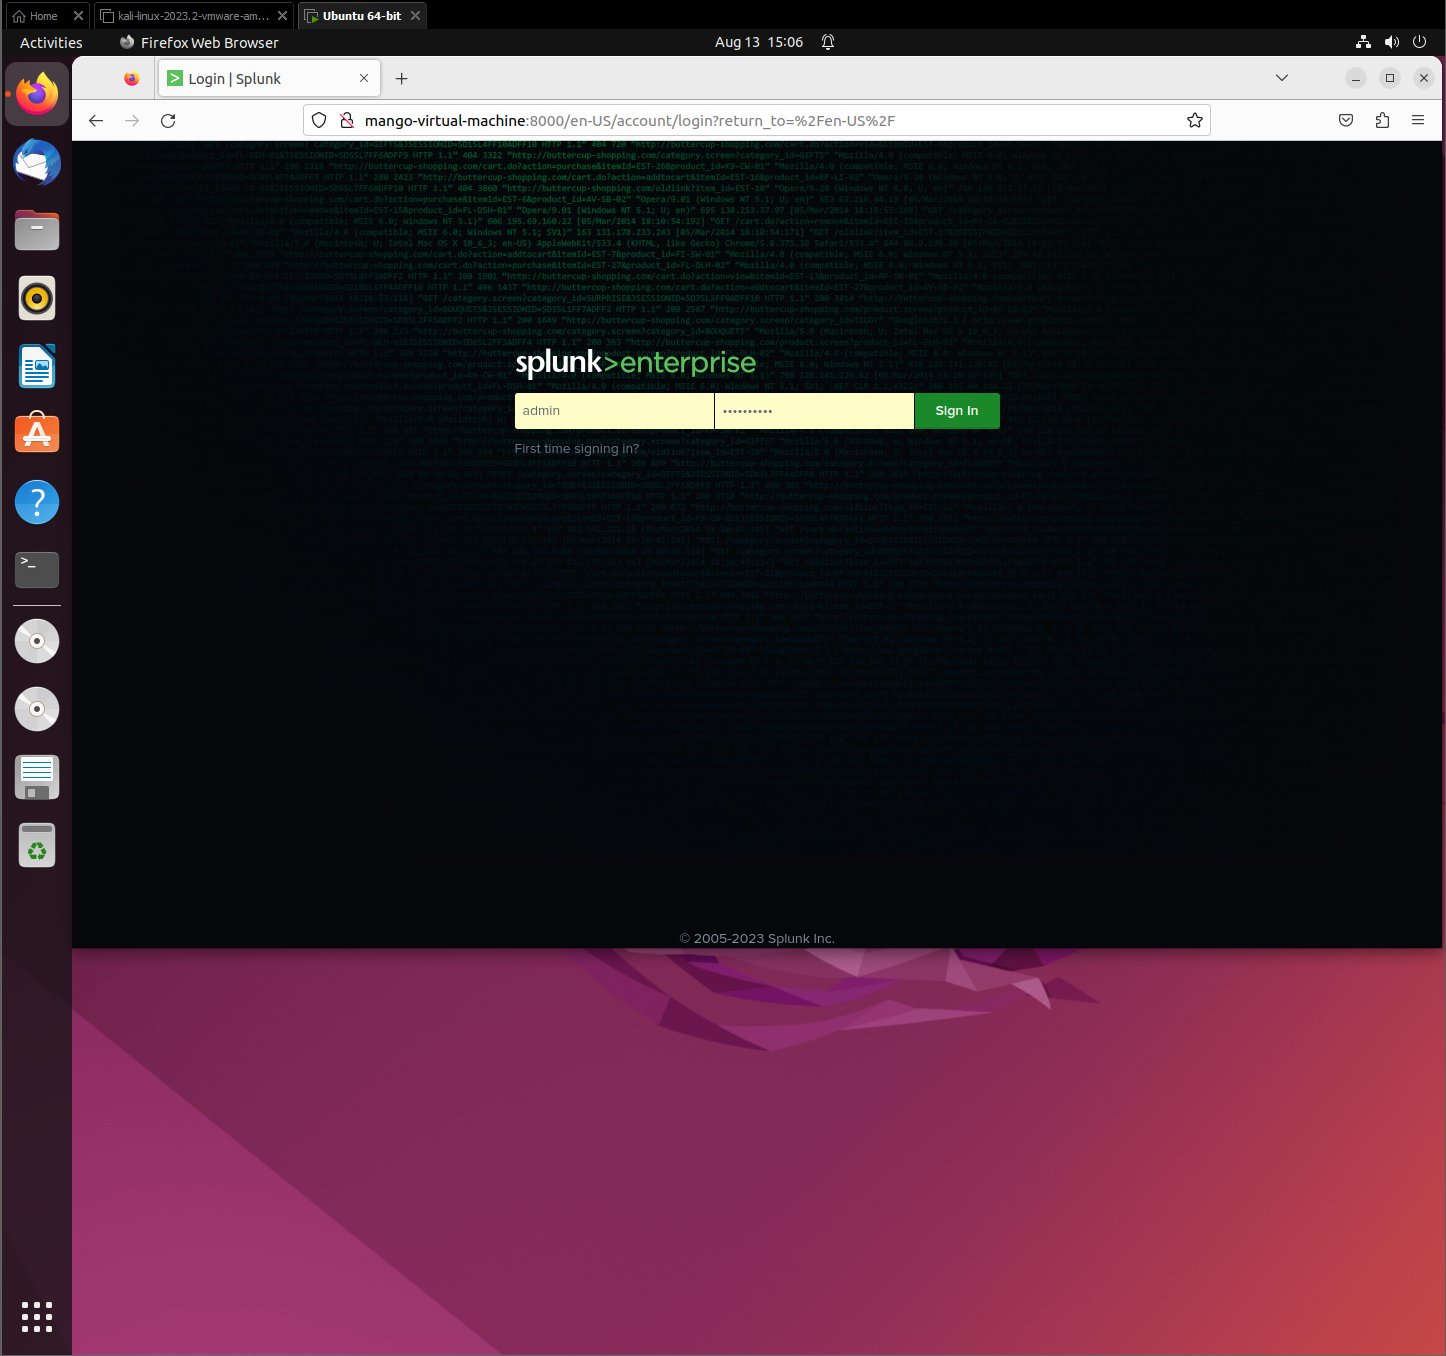The width and height of the screenshot is (1446, 1356).
Task: Open Thunderbird mail from the dock
Action: (x=37, y=162)
